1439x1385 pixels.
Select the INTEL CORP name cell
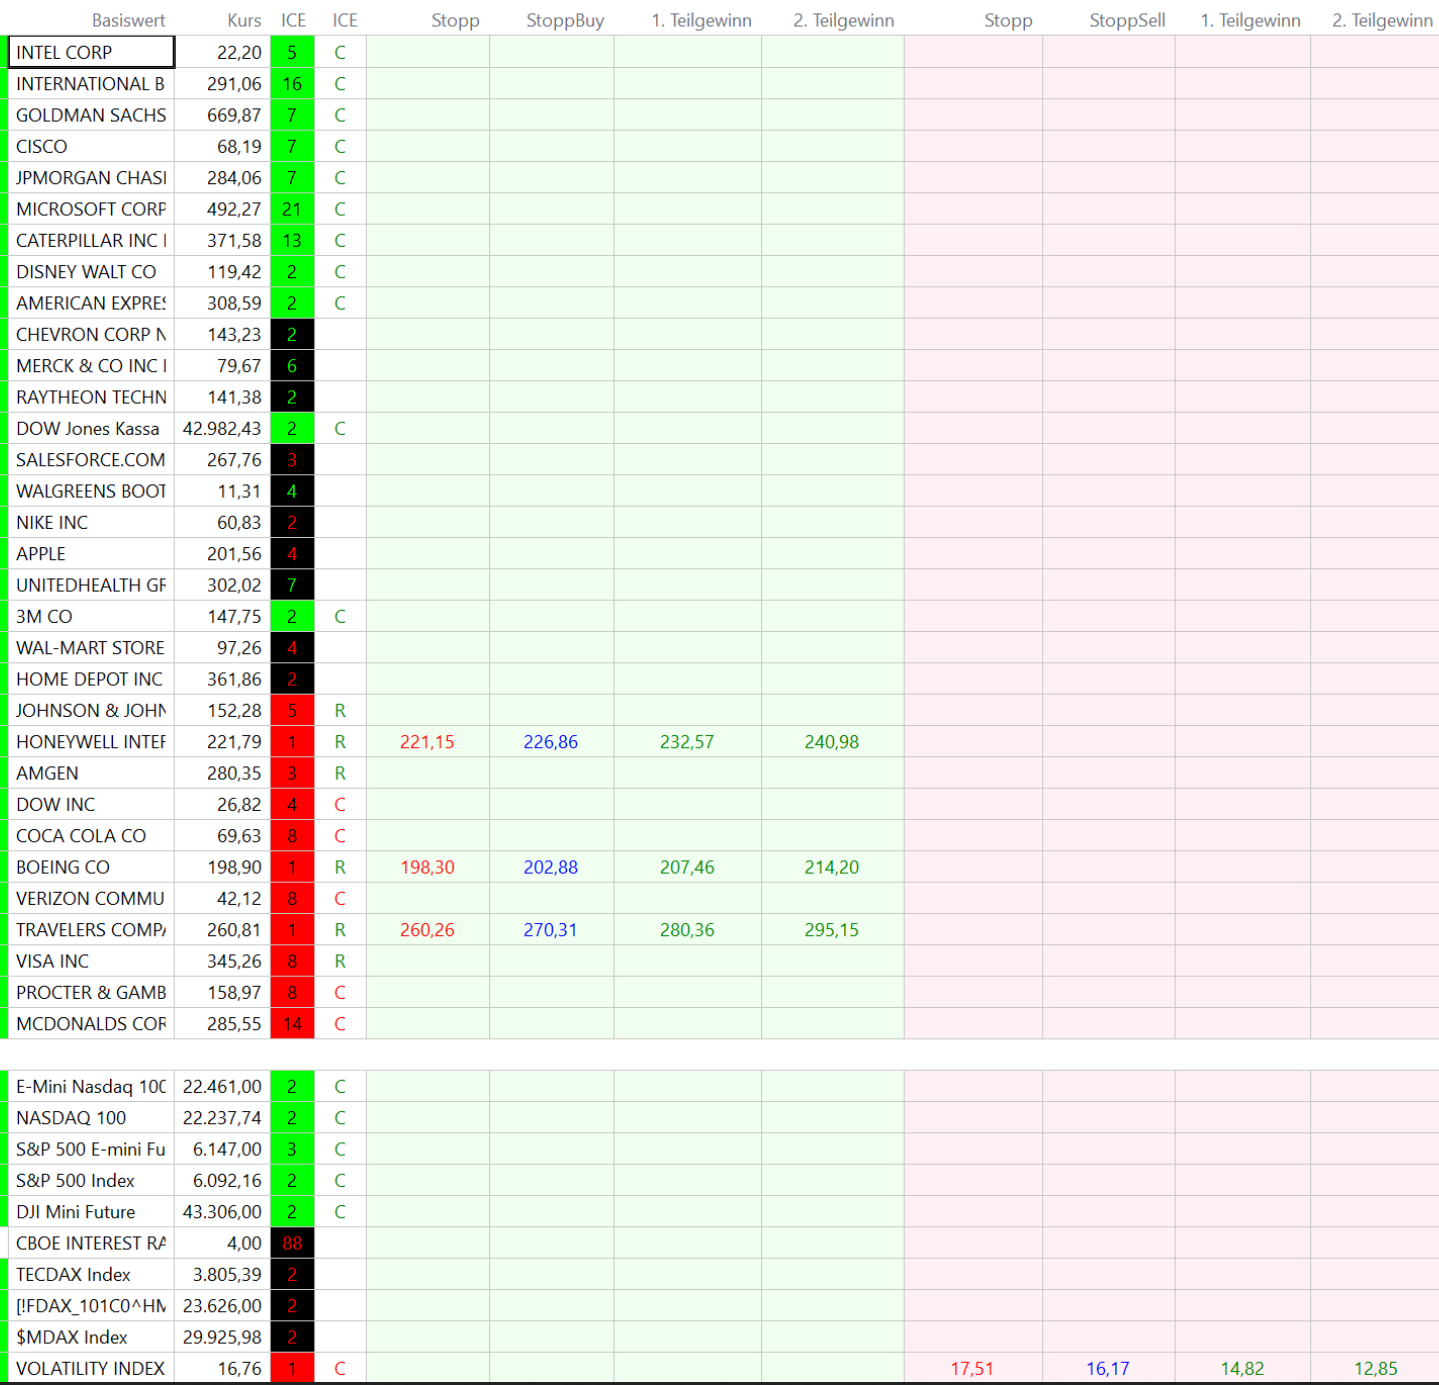(91, 53)
